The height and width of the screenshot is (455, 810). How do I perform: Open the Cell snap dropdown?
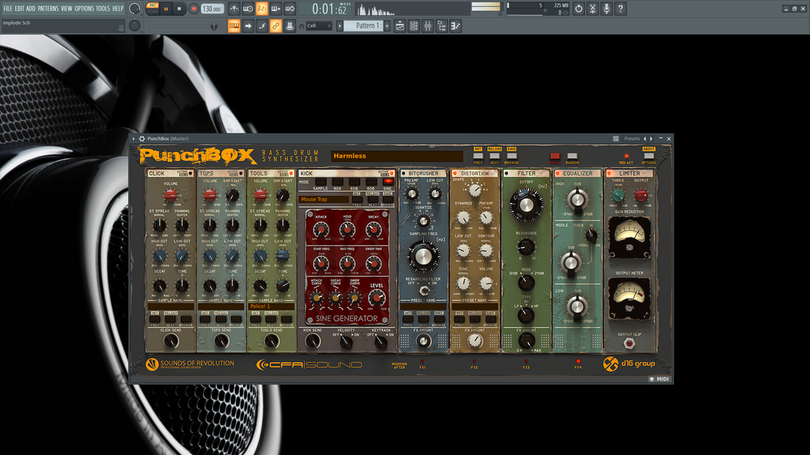tap(318, 26)
